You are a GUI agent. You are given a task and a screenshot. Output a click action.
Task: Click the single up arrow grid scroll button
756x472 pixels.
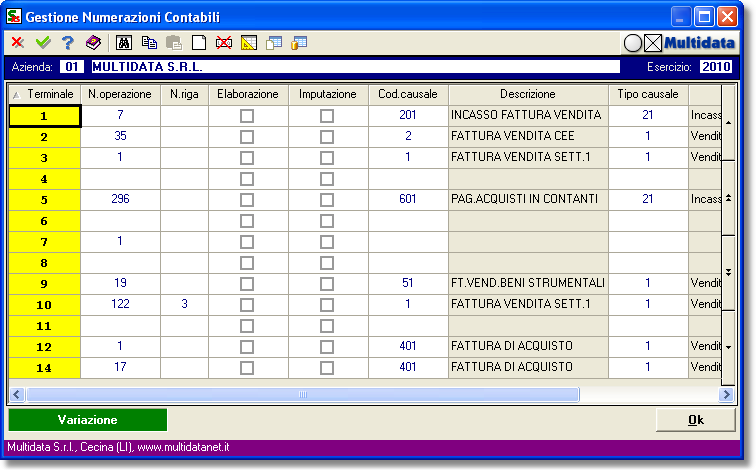[x=728, y=122]
